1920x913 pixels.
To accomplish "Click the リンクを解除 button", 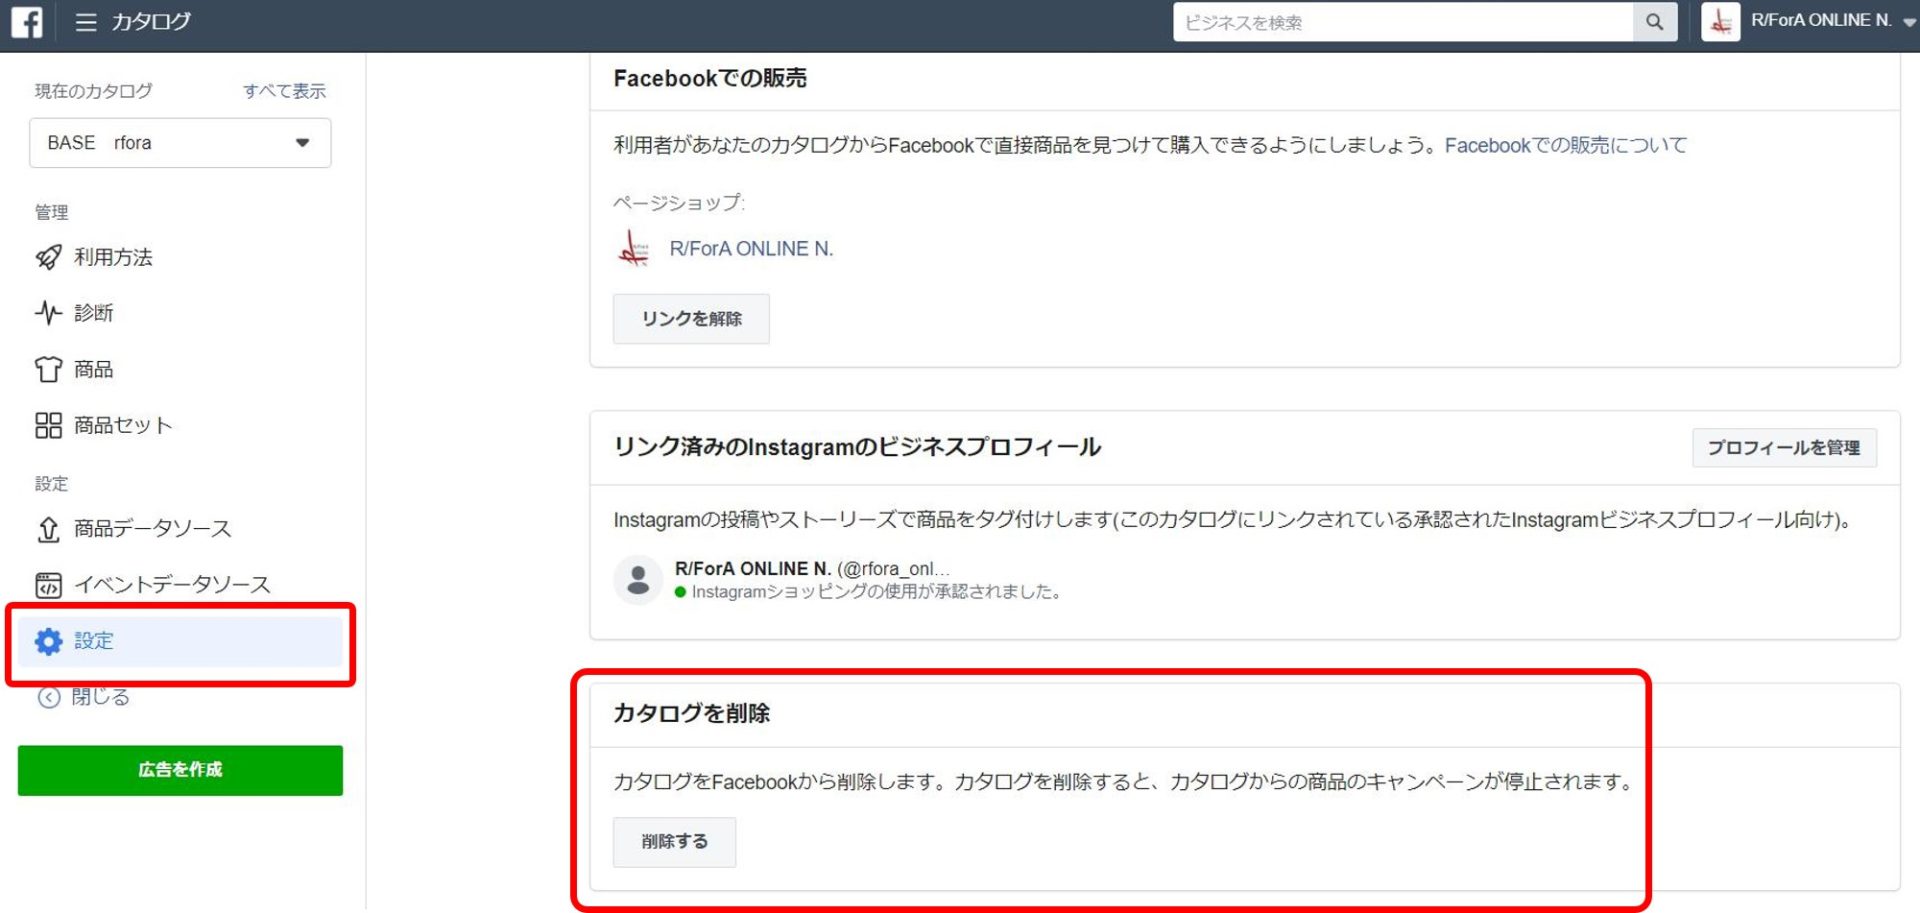I will [x=691, y=319].
